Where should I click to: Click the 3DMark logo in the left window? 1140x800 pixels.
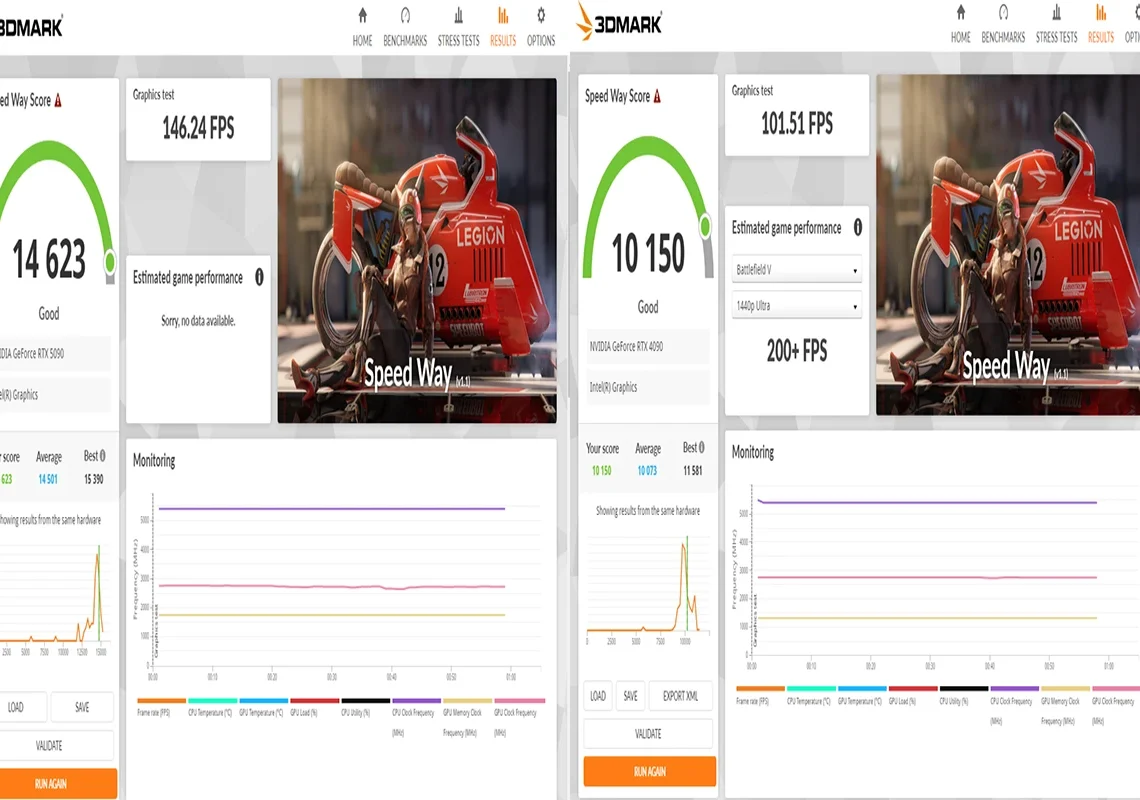pyautogui.click(x=31, y=27)
